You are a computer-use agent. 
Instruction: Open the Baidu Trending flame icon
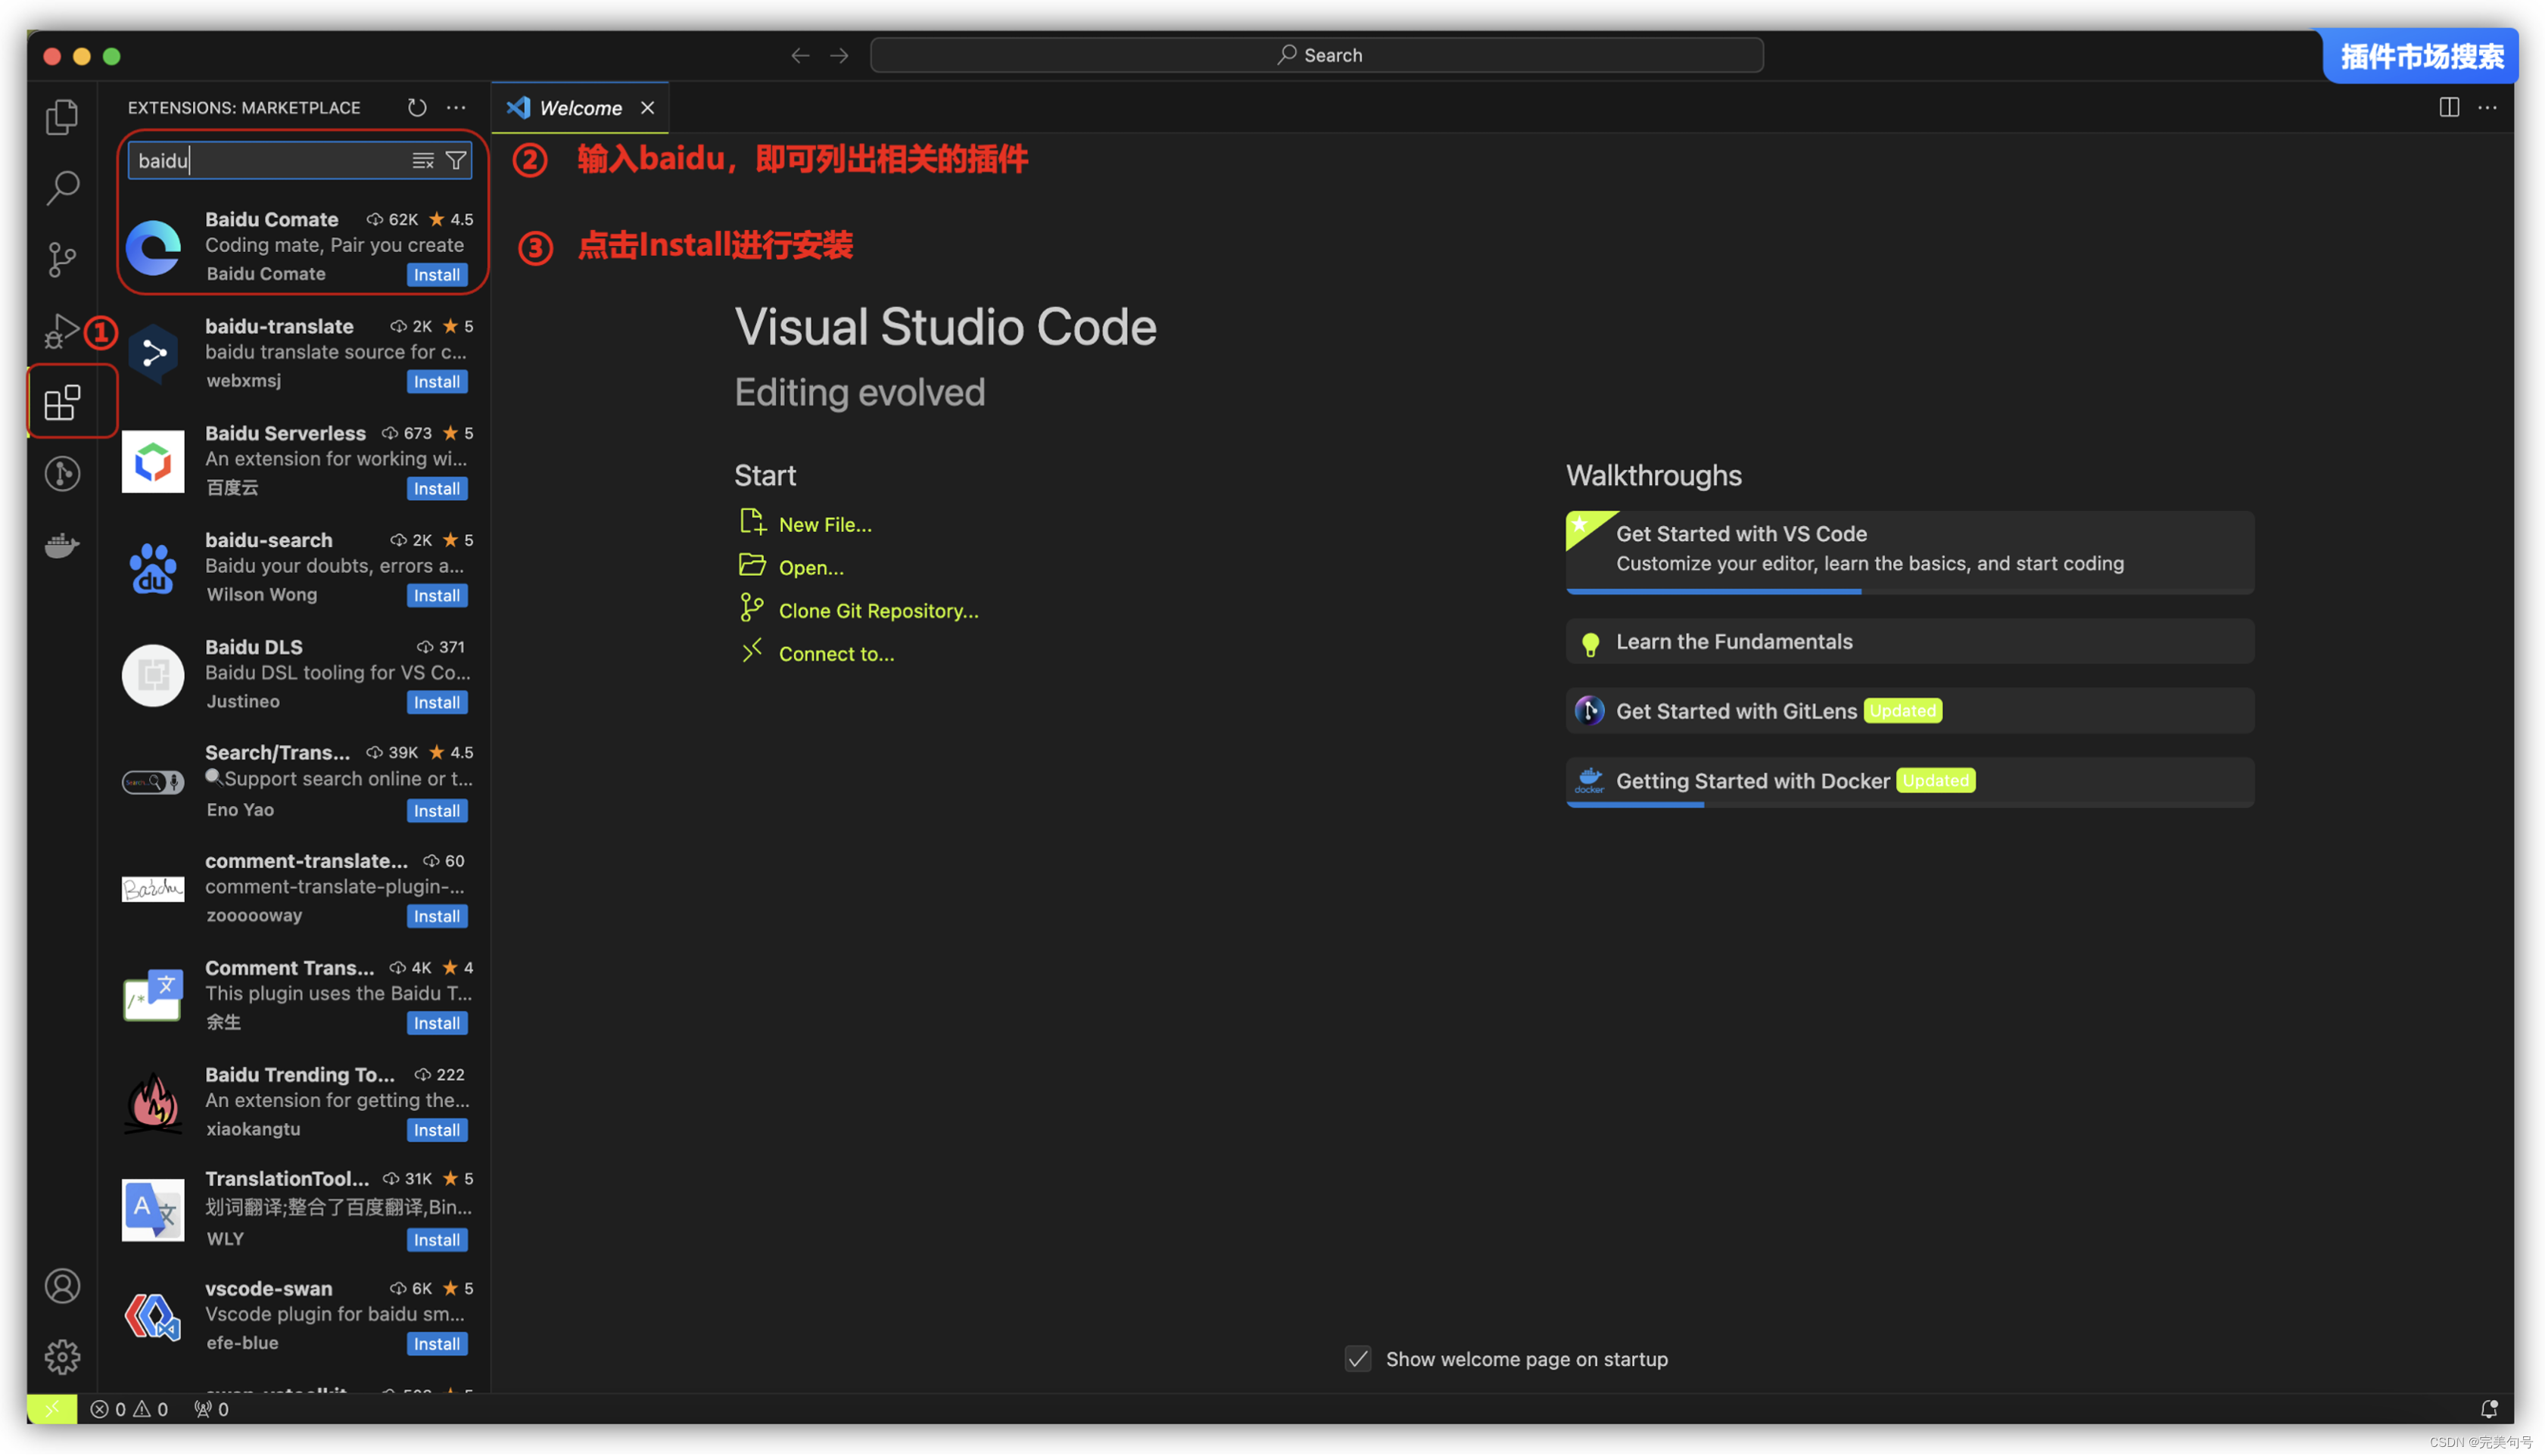(153, 1103)
